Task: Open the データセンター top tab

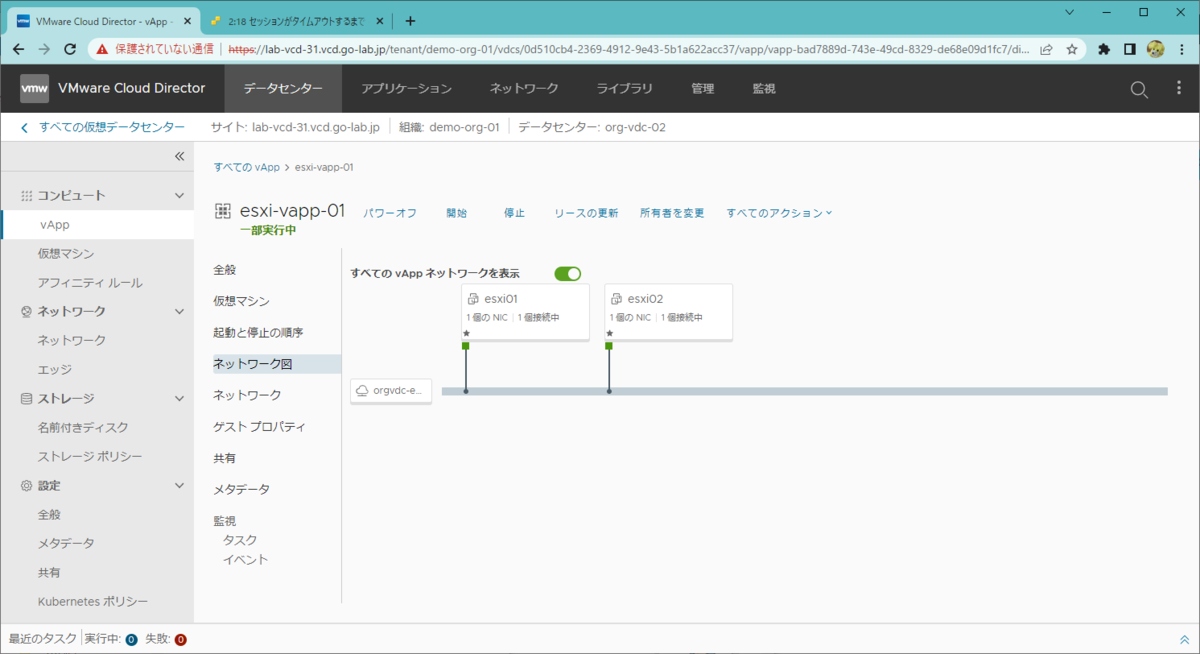Action: [283, 88]
